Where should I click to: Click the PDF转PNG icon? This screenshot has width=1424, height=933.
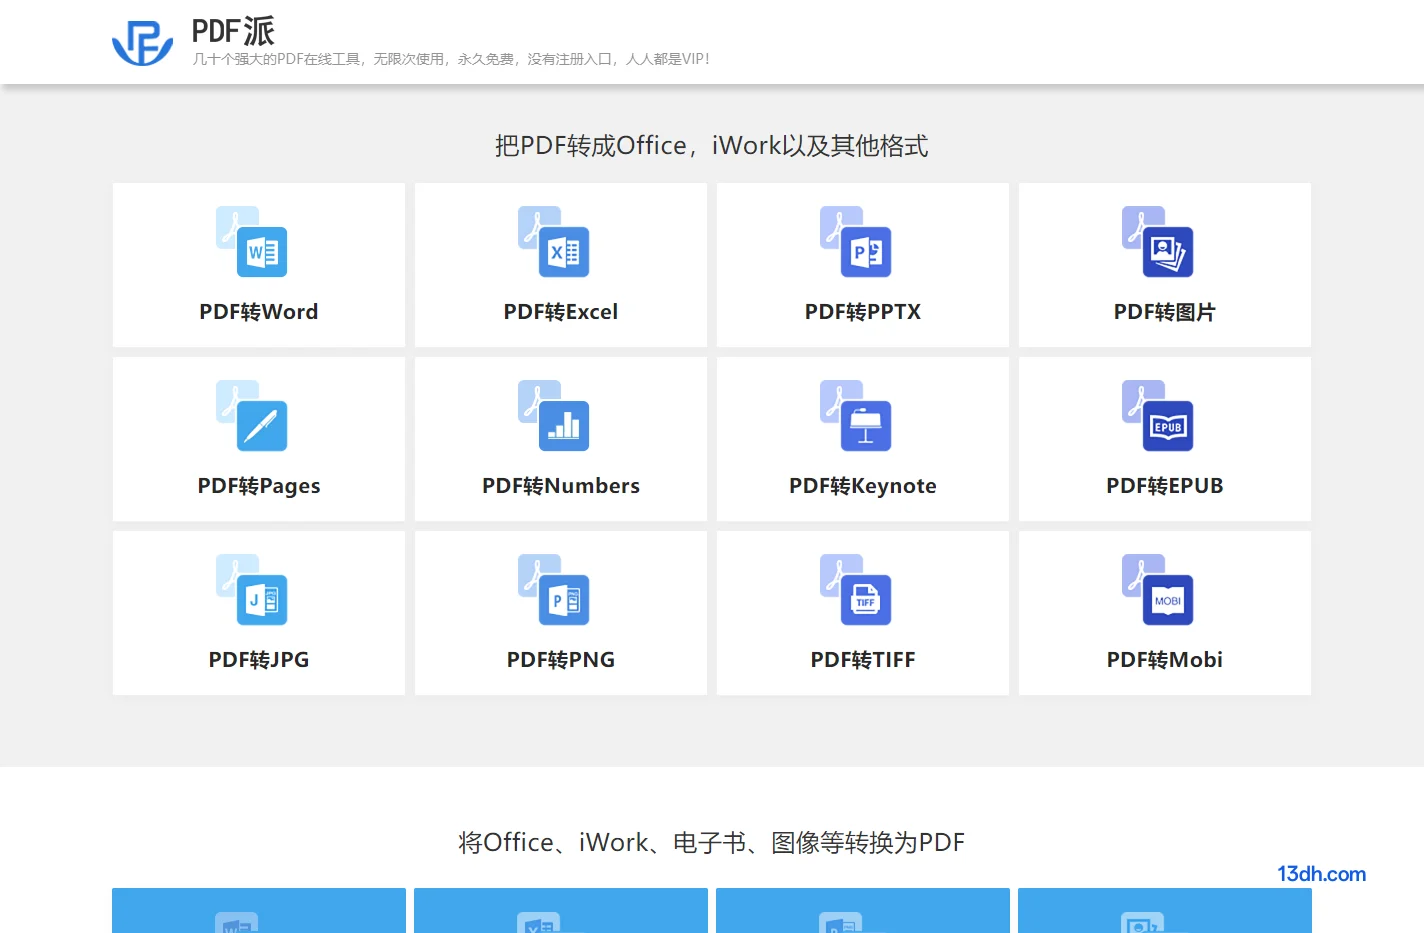(554, 590)
